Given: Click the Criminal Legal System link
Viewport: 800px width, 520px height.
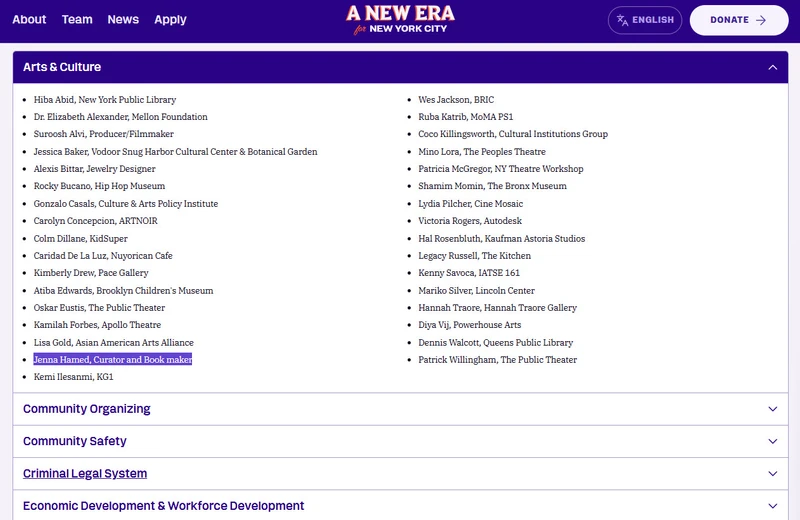Looking at the screenshot, I should (85, 474).
